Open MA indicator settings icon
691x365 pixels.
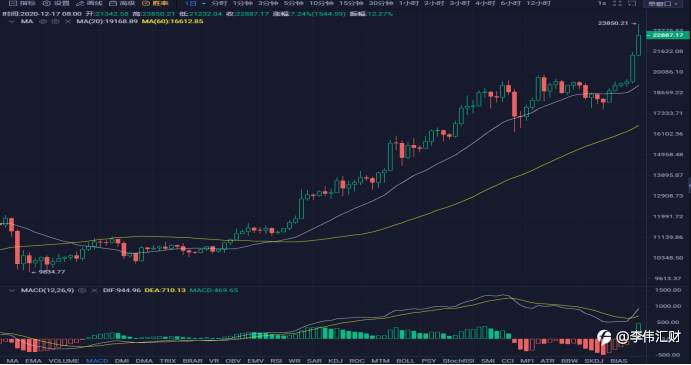(55, 21)
